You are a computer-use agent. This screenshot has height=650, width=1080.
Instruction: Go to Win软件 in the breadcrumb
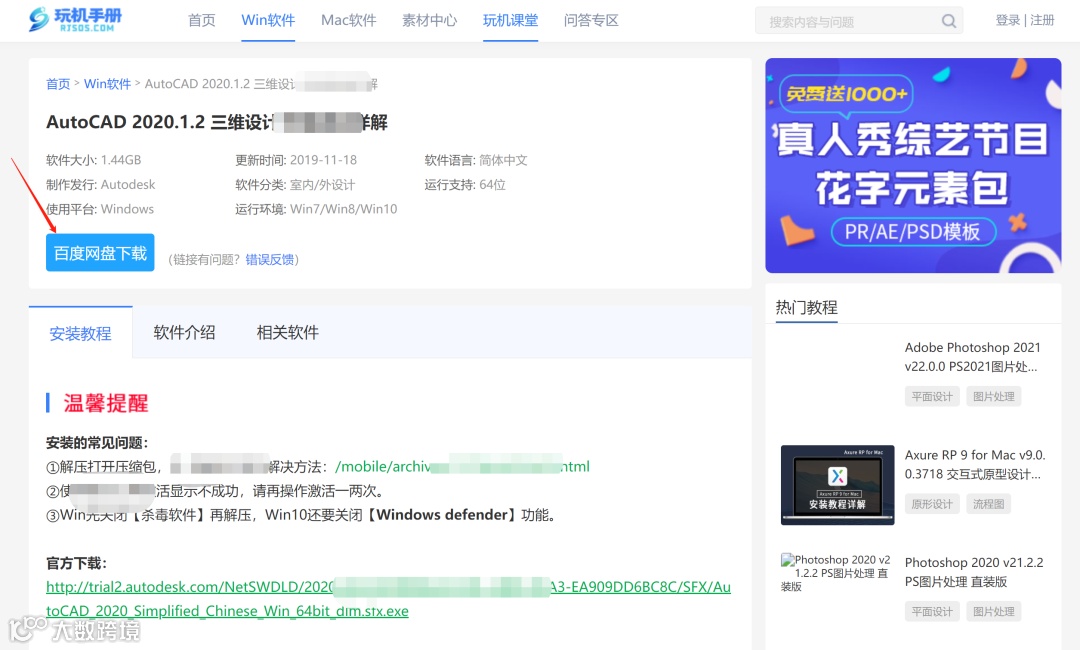(107, 84)
